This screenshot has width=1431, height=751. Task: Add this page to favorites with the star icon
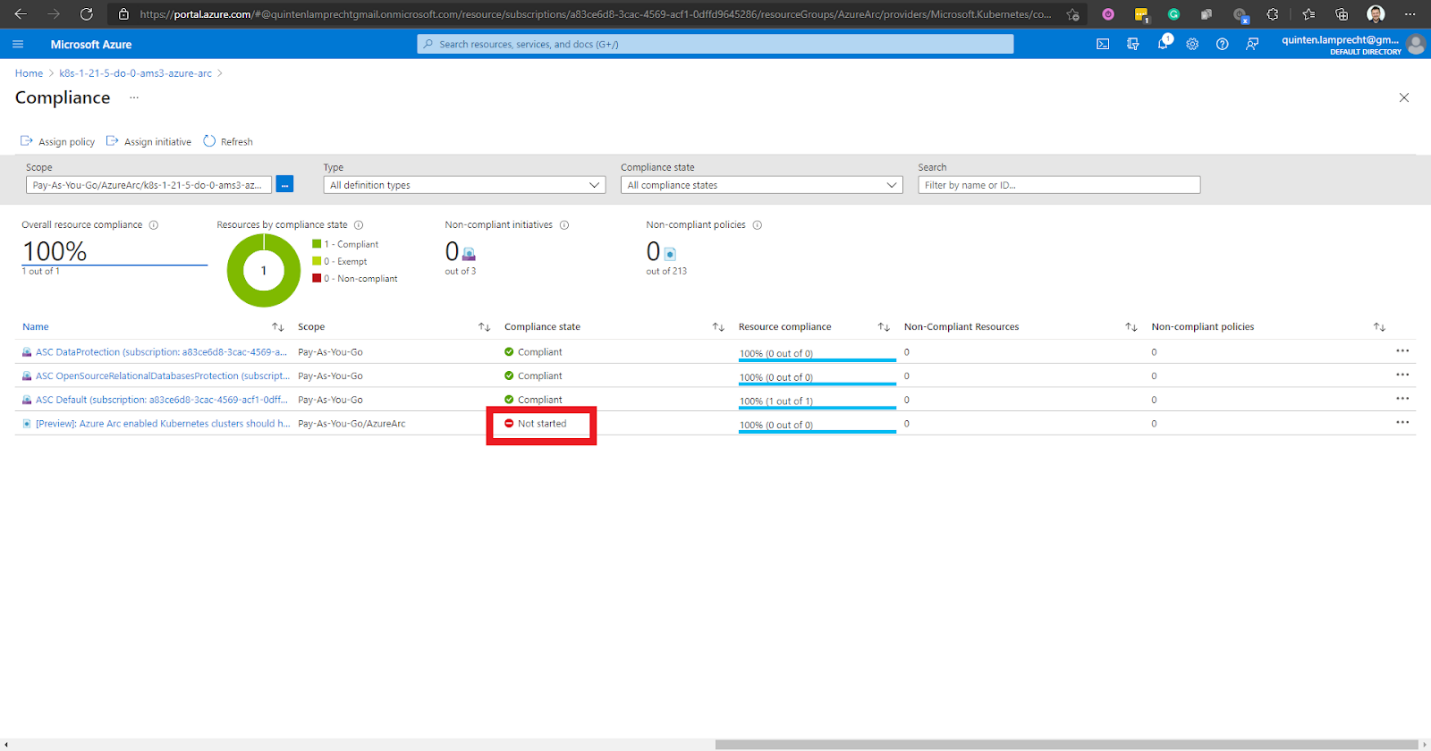click(1072, 14)
